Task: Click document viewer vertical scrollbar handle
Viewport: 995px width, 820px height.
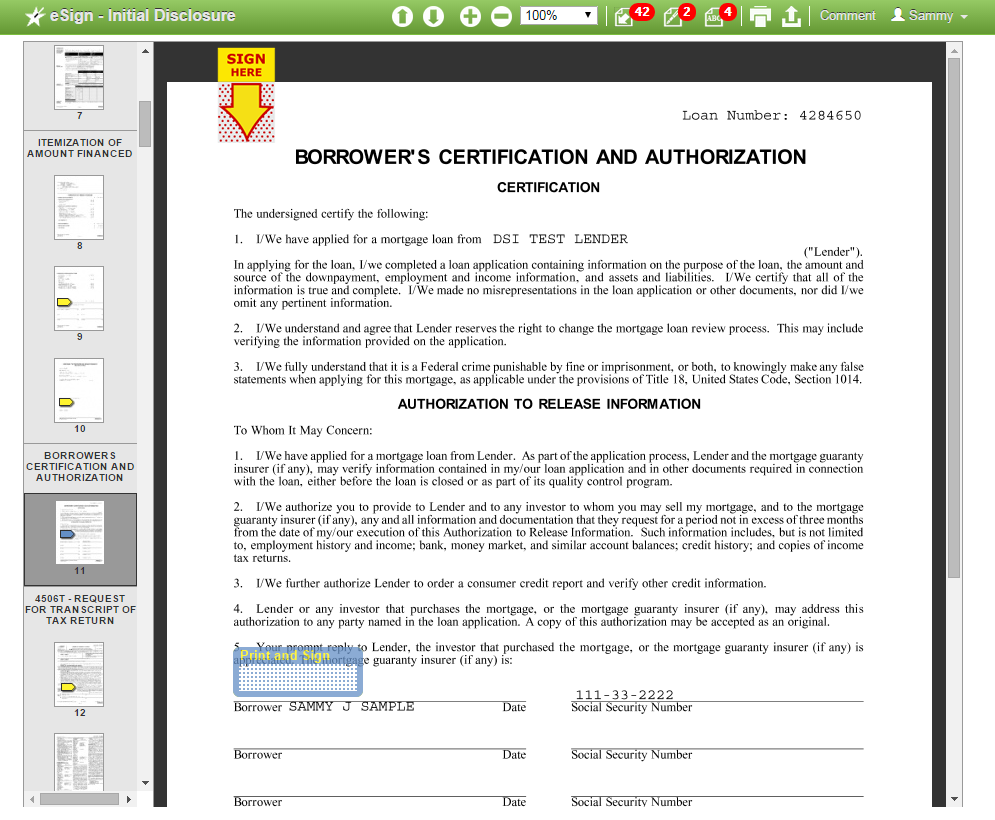Action: 954,318
